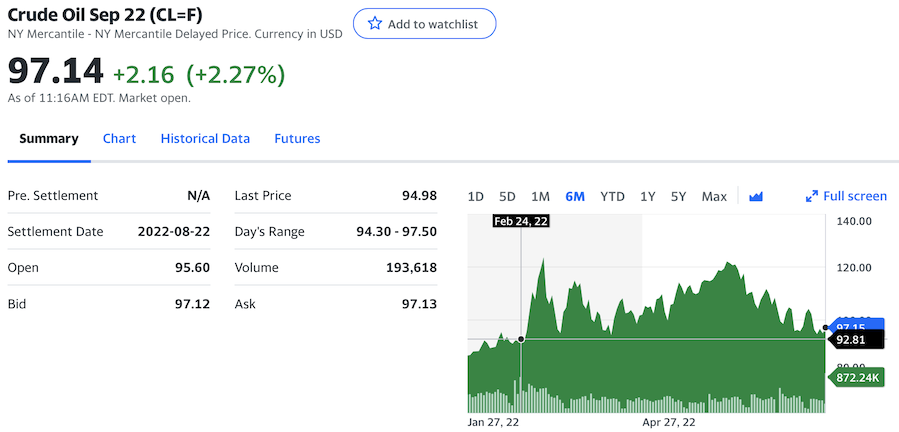The width and height of the screenshot is (899, 432).
Task: Show the 1Y chart range
Action: click(x=648, y=196)
